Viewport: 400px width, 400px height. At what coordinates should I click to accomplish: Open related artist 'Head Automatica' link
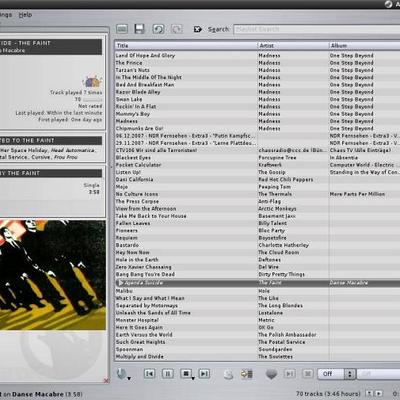point(73,150)
